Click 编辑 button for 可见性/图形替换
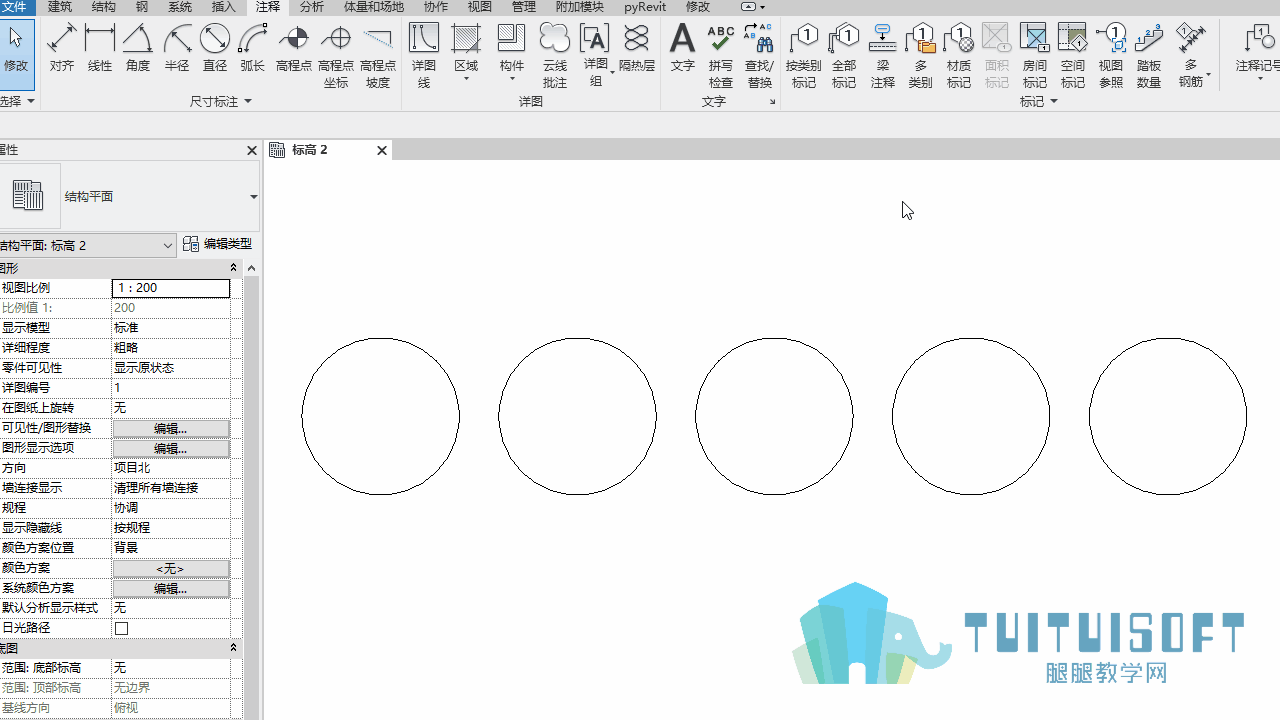Screen dimensions: 1280x720 (171, 428)
